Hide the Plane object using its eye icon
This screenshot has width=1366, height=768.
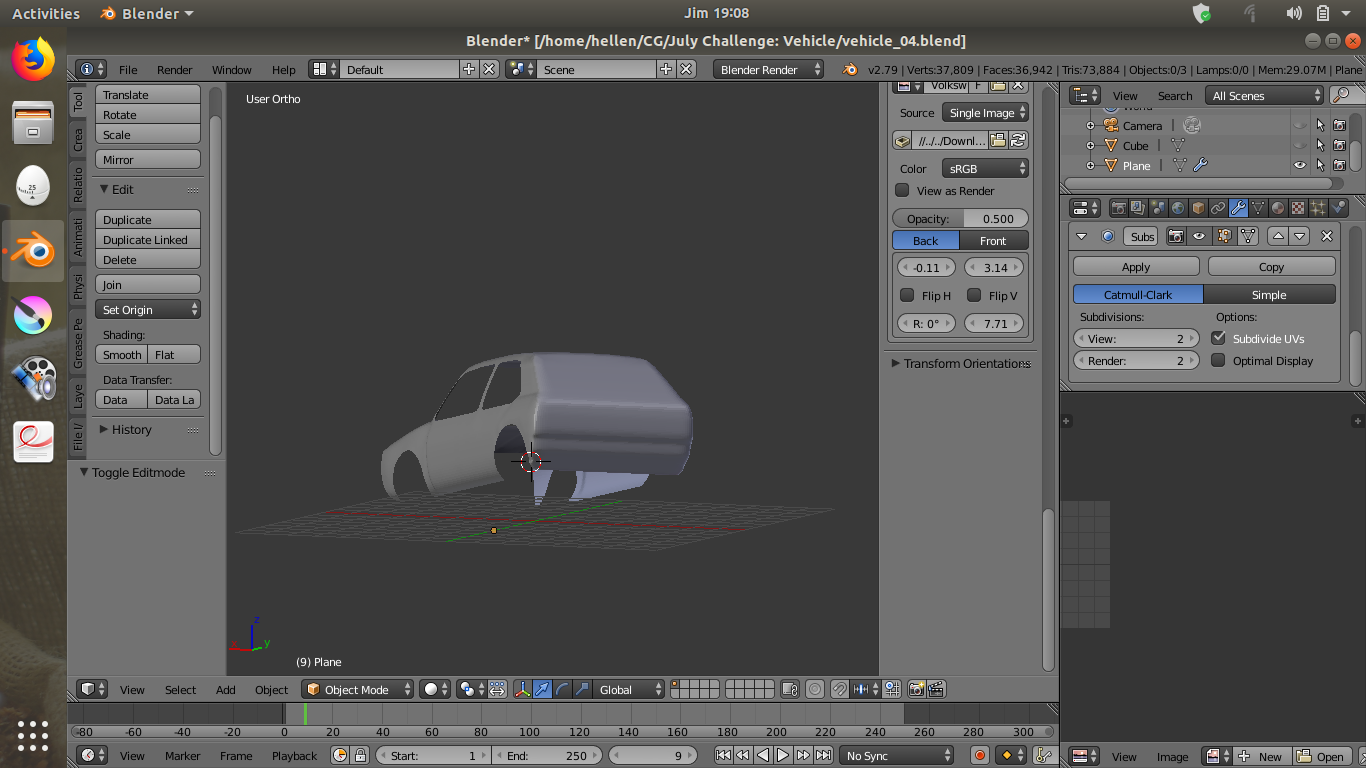click(x=1299, y=166)
